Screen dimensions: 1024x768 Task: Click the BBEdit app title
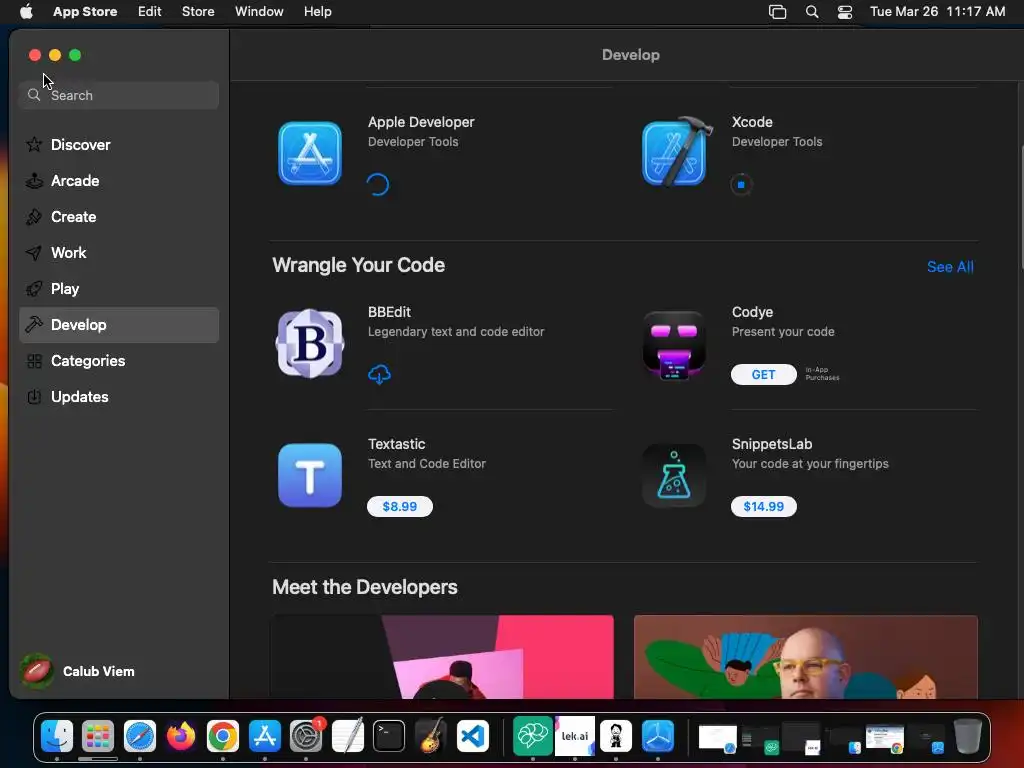(x=389, y=312)
